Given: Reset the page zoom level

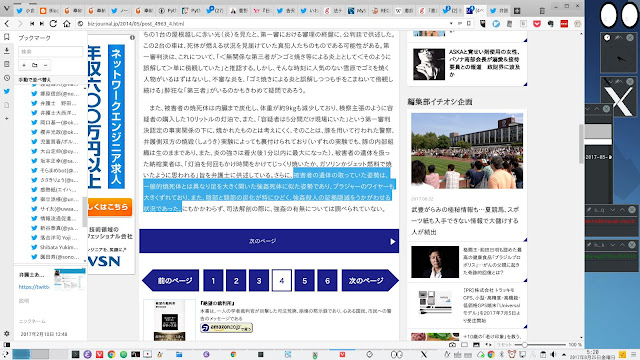Looking at the screenshot, I should [x=504, y=344].
